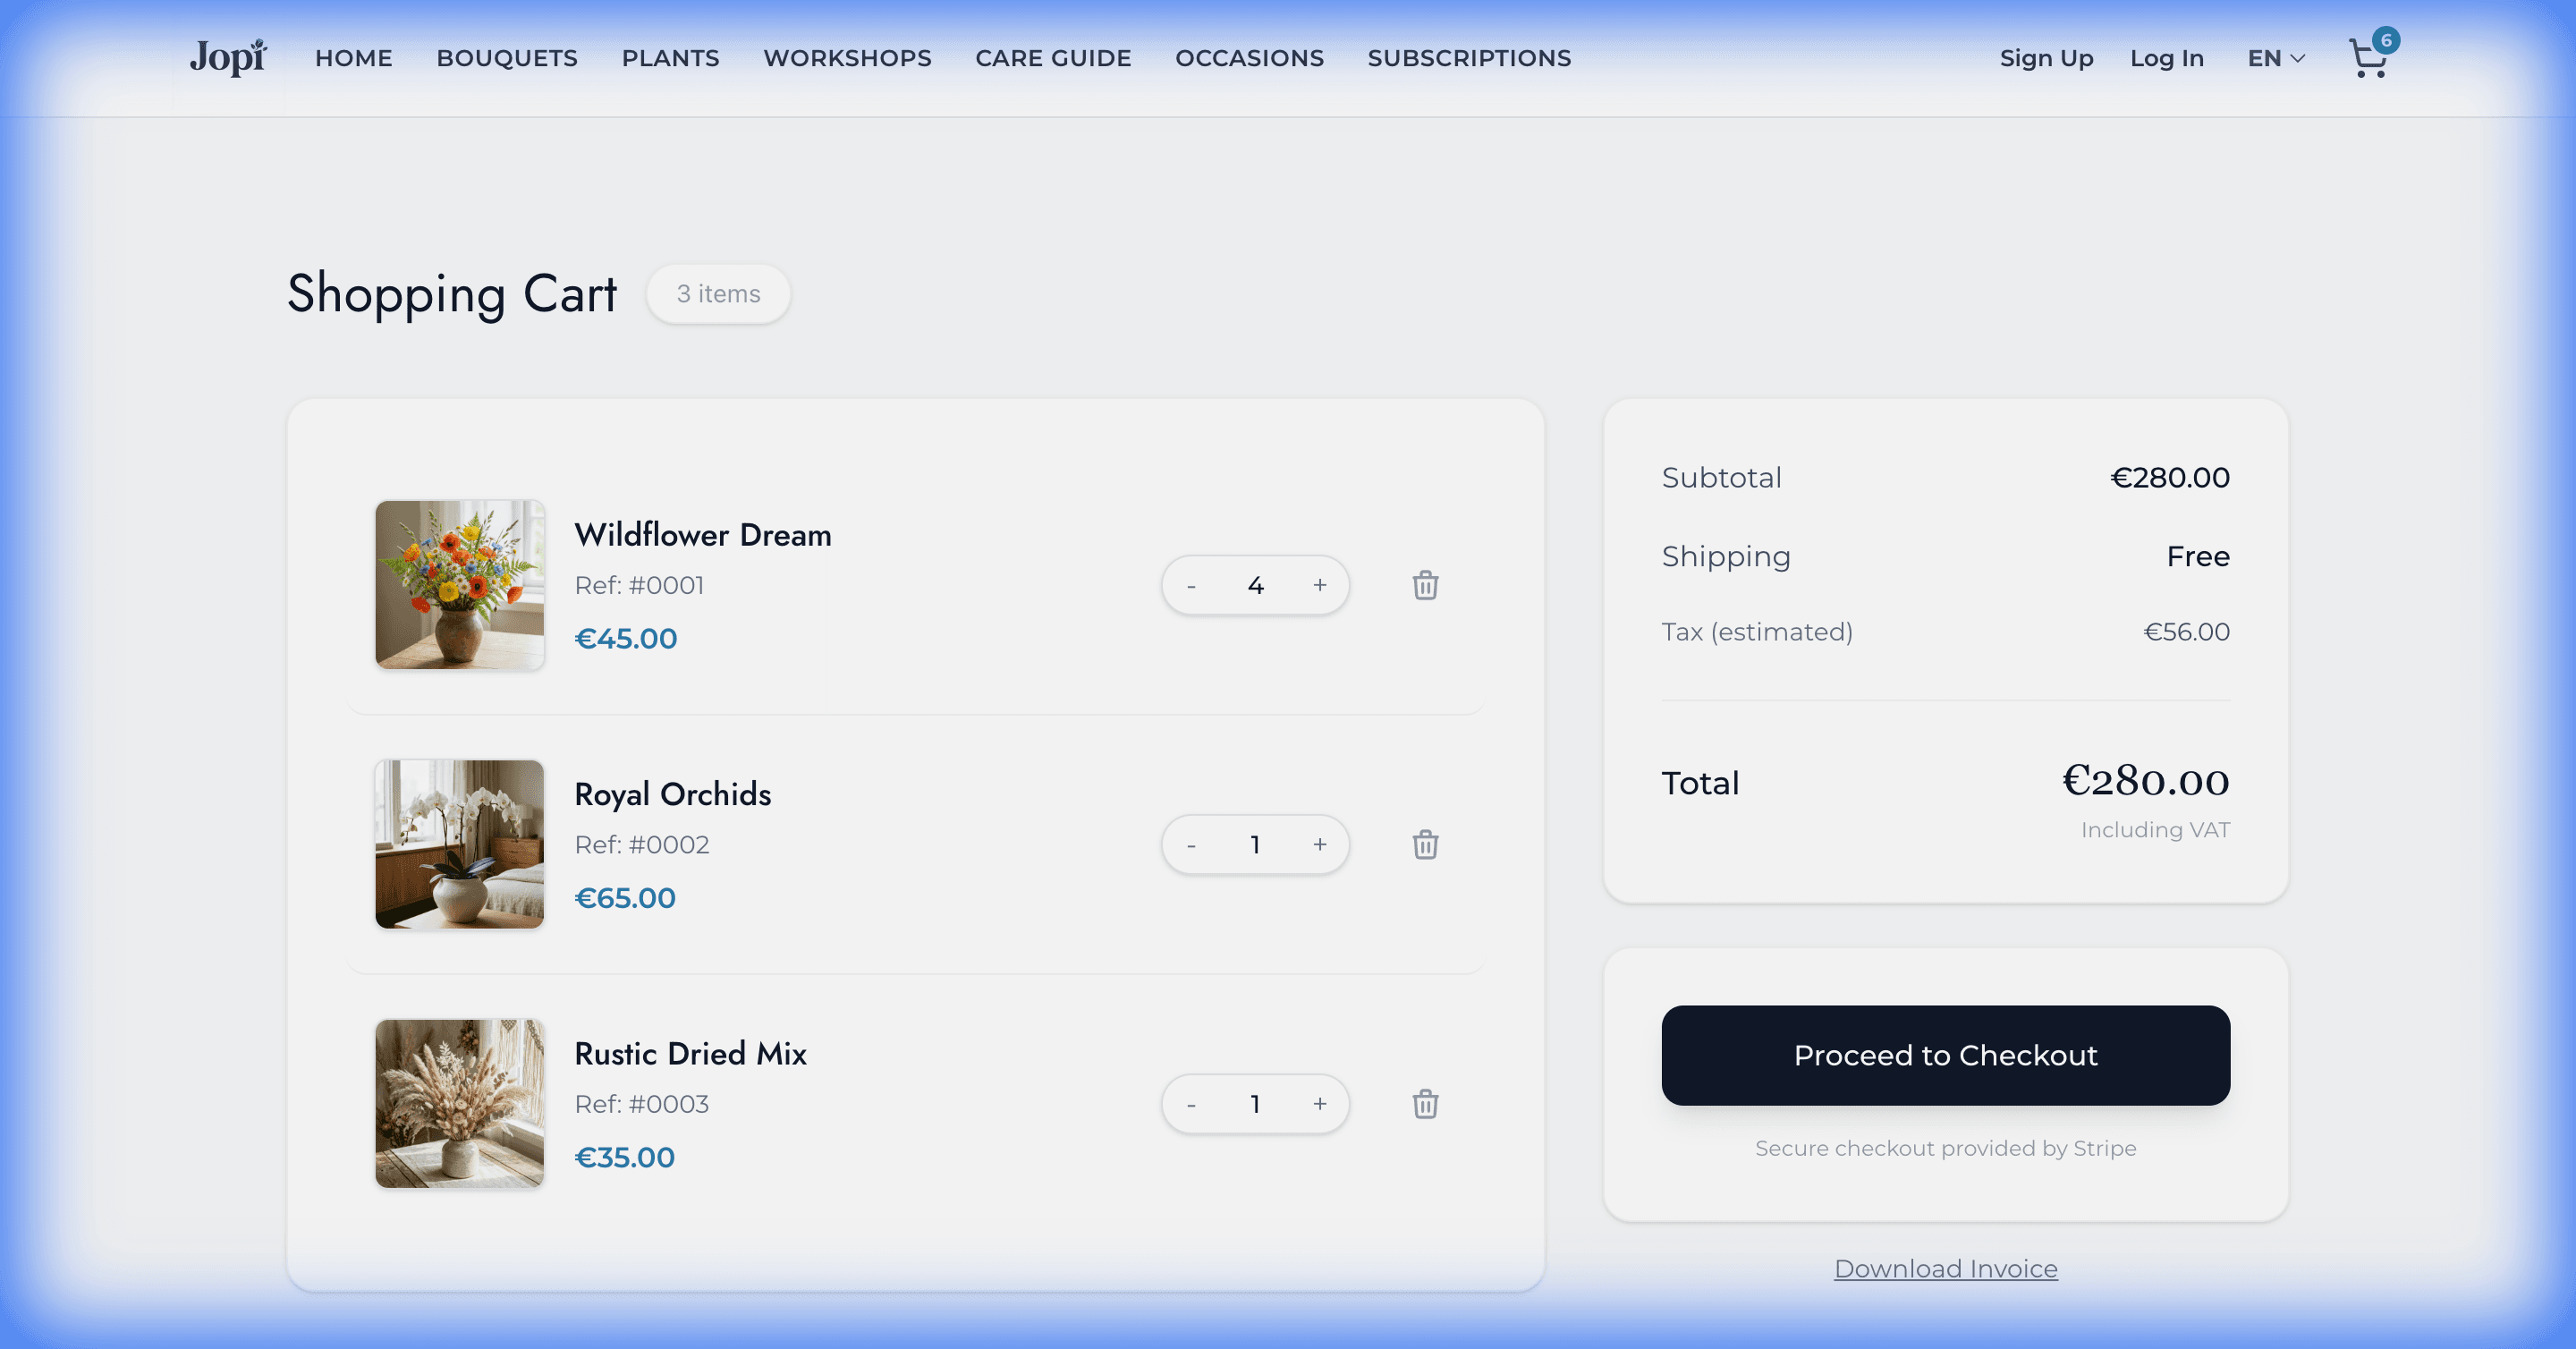Remove Royal Orchids with trash icon
This screenshot has height=1349, width=2576.
(1425, 845)
